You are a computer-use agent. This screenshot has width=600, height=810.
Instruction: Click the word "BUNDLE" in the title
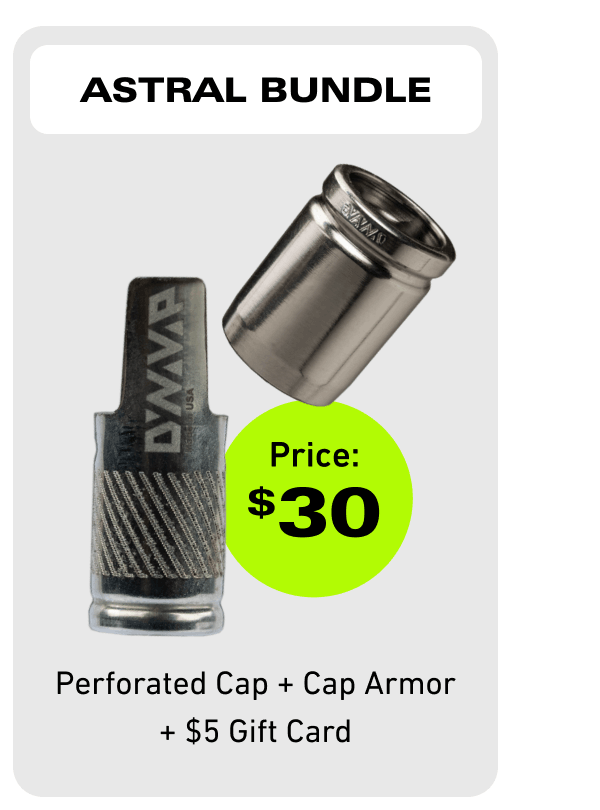pyautogui.click(x=346, y=90)
